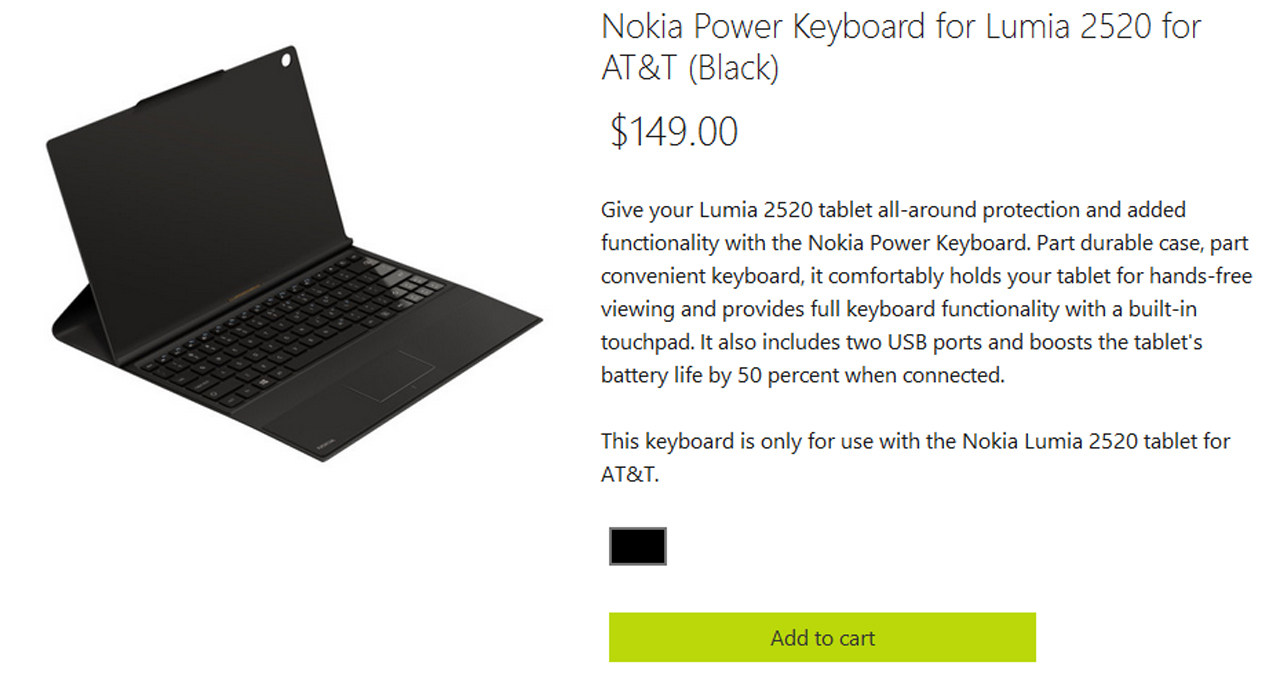This screenshot has width=1280, height=680.
Task: Click the product title heading
Action: [x=900, y=46]
